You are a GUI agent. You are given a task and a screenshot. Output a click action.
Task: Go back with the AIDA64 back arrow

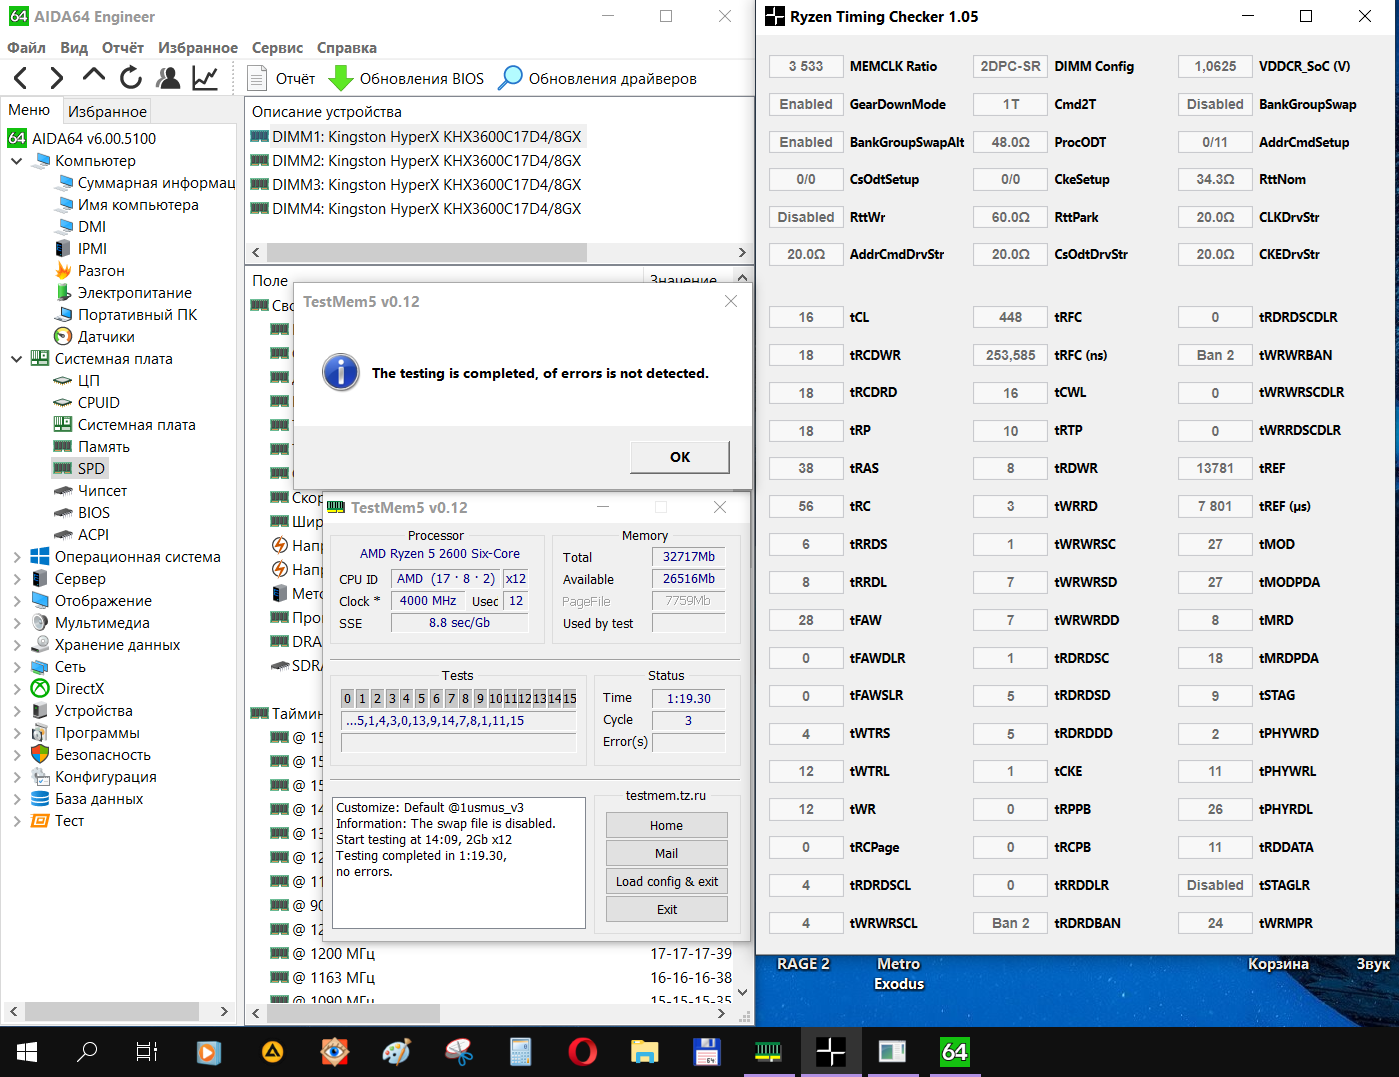pos(21,78)
